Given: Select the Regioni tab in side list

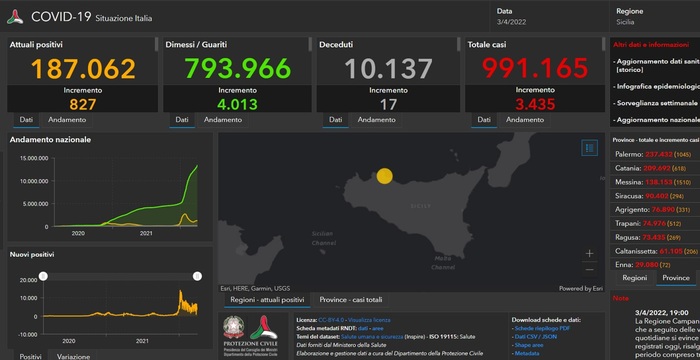Looking at the screenshot, I should click(x=634, y=278).
